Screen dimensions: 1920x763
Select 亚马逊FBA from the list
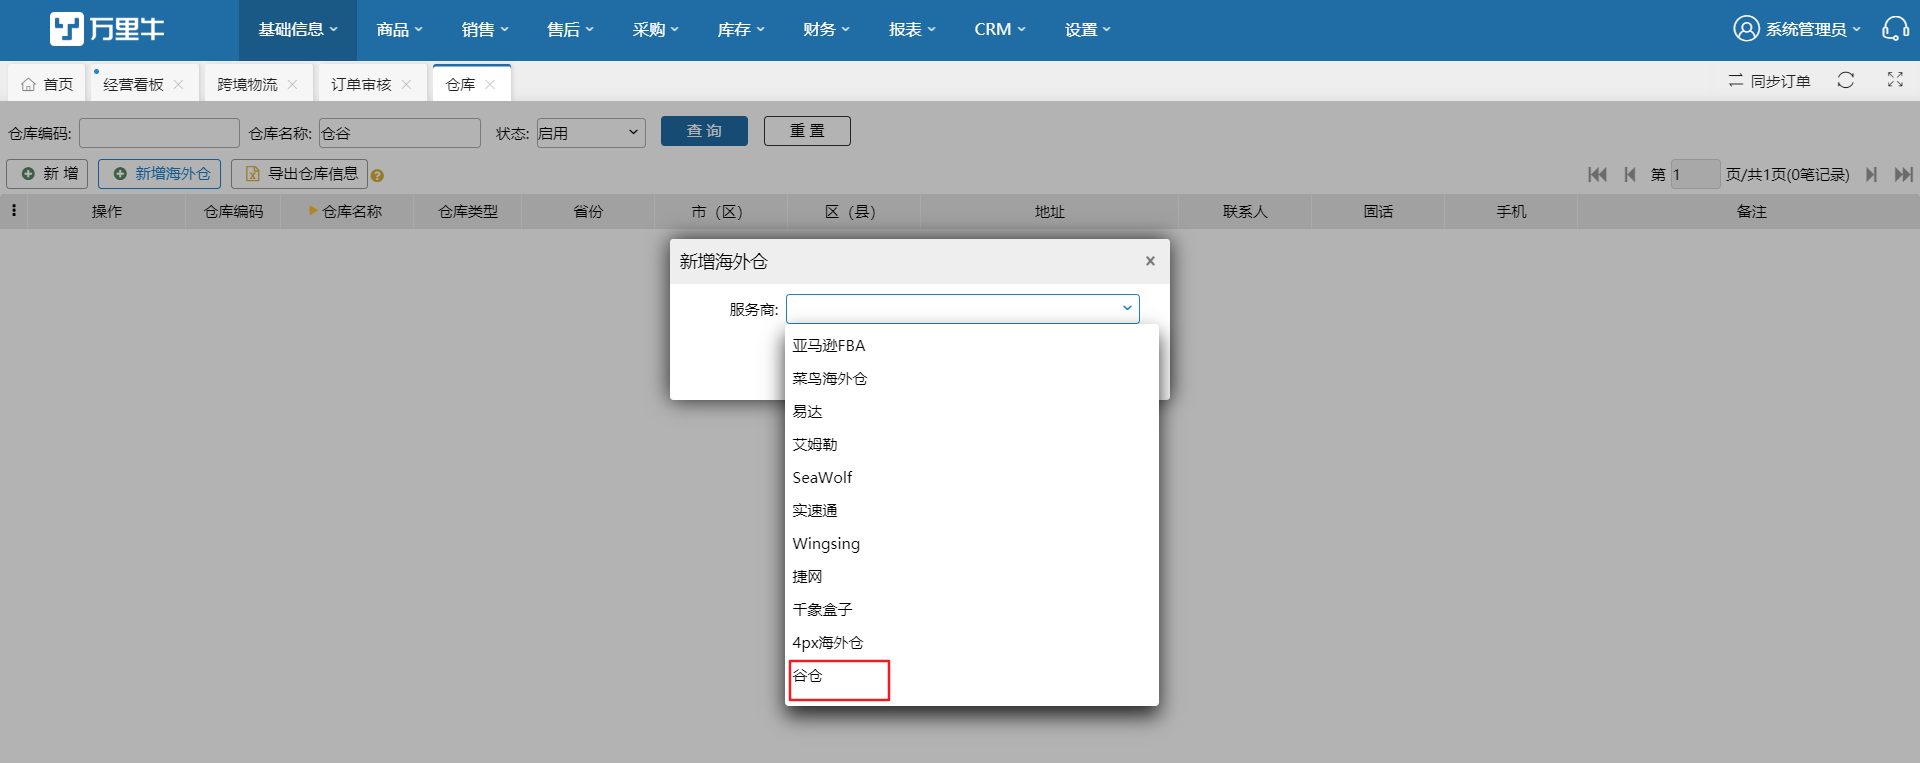point(972,345)
